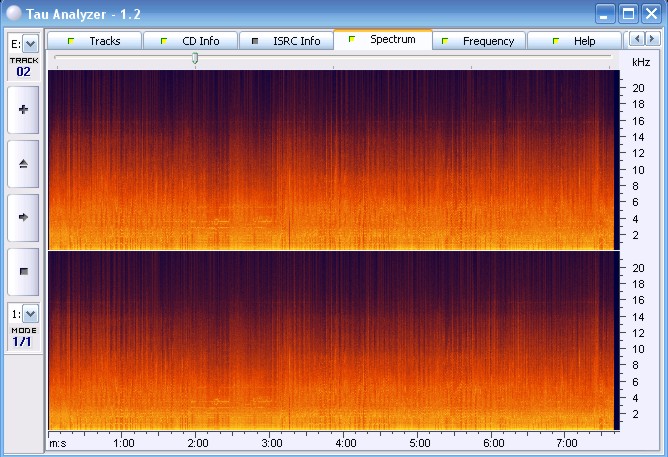Image resolution: width=668 pixels, height=457 pixels.
Task: Click the position slider thumb
Action: 195,59
